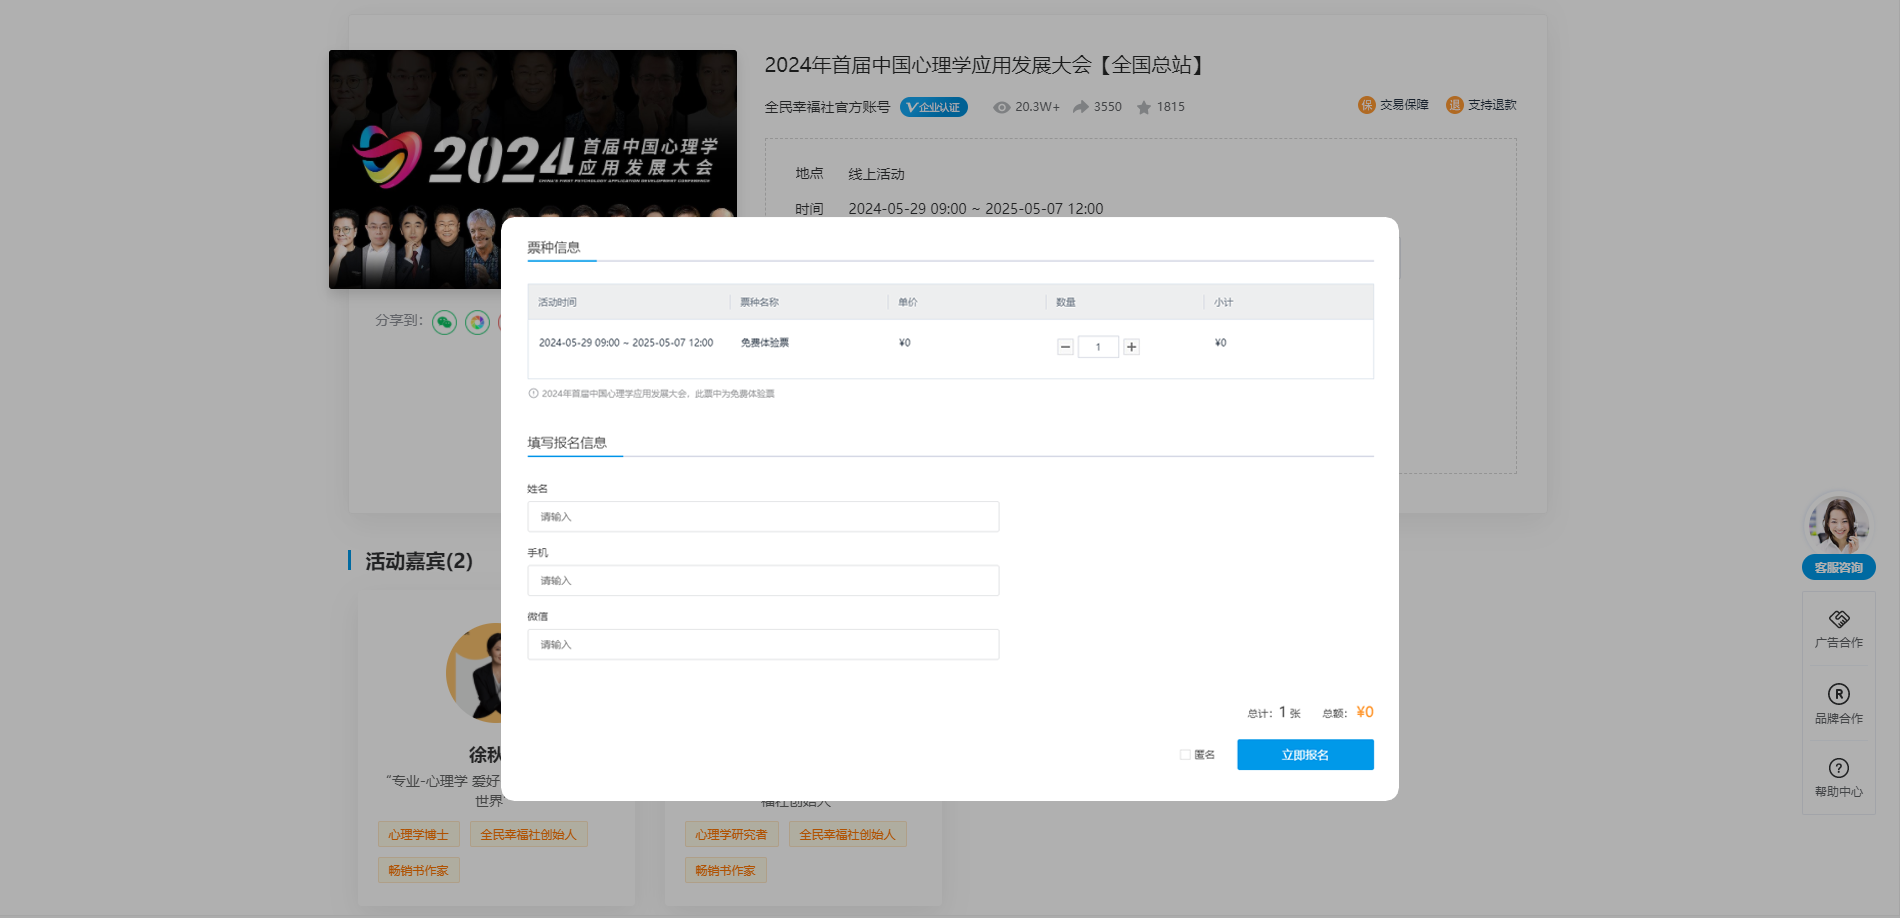This screenshot has width=1900, height=918.
Task: Click the share arrow icon beside 3550
Action: tap(1081, 107)
